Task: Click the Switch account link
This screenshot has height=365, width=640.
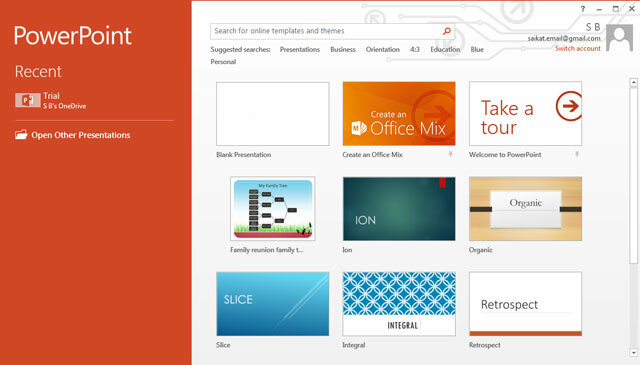Action: click(578, 48)
